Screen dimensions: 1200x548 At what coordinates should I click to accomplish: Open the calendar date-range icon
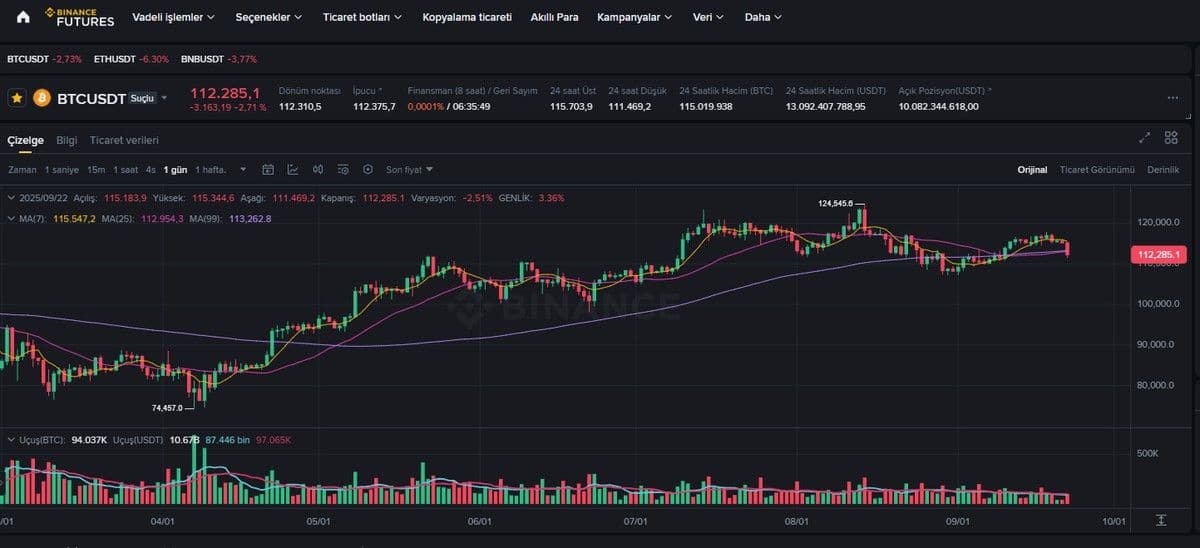click(x=268, y=169)
